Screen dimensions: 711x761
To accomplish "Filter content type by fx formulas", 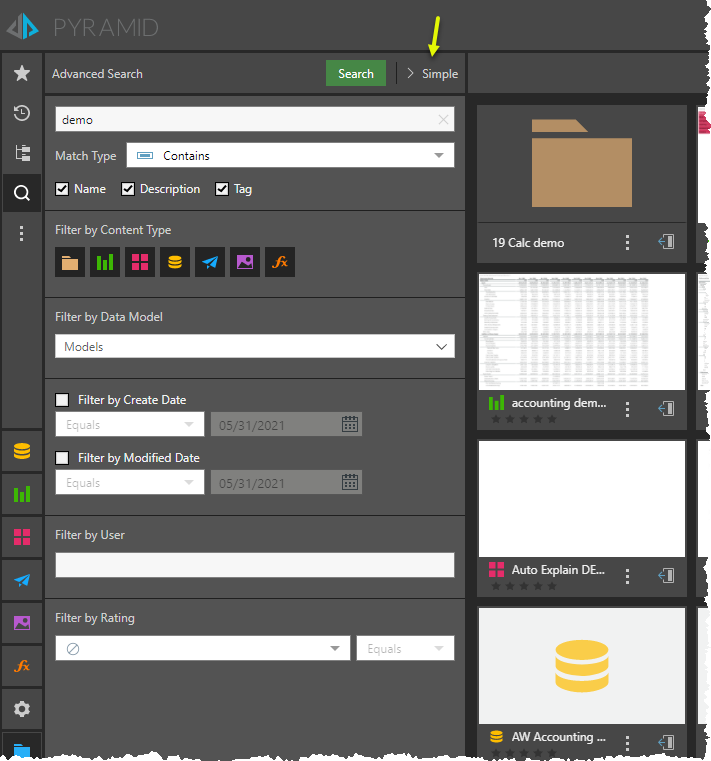I will pos(280,262).
